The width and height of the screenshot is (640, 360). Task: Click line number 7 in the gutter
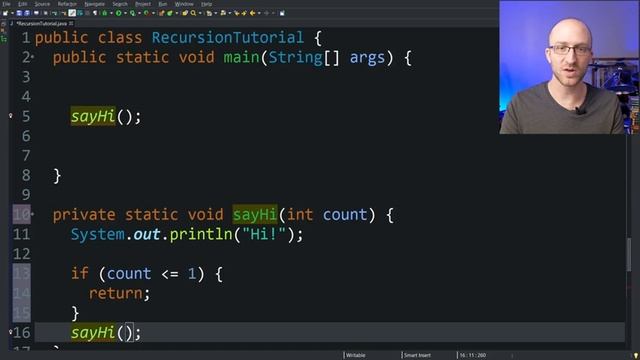point(26,156)
